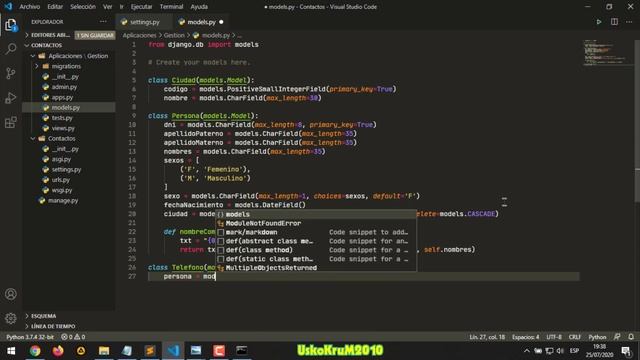Change the Python language mode
The image size is (640, 360).
coord(597,337)
